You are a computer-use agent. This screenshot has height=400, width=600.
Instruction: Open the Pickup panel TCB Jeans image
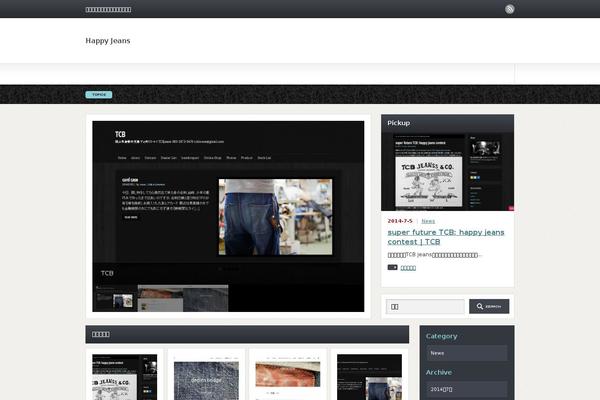click(x=447, y=172)
